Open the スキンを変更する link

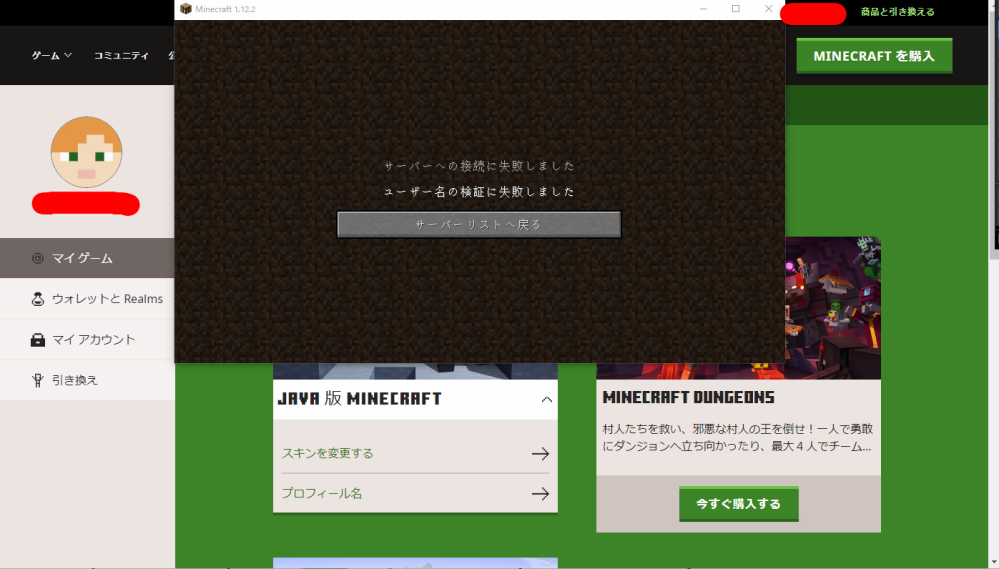click(327, 453)
